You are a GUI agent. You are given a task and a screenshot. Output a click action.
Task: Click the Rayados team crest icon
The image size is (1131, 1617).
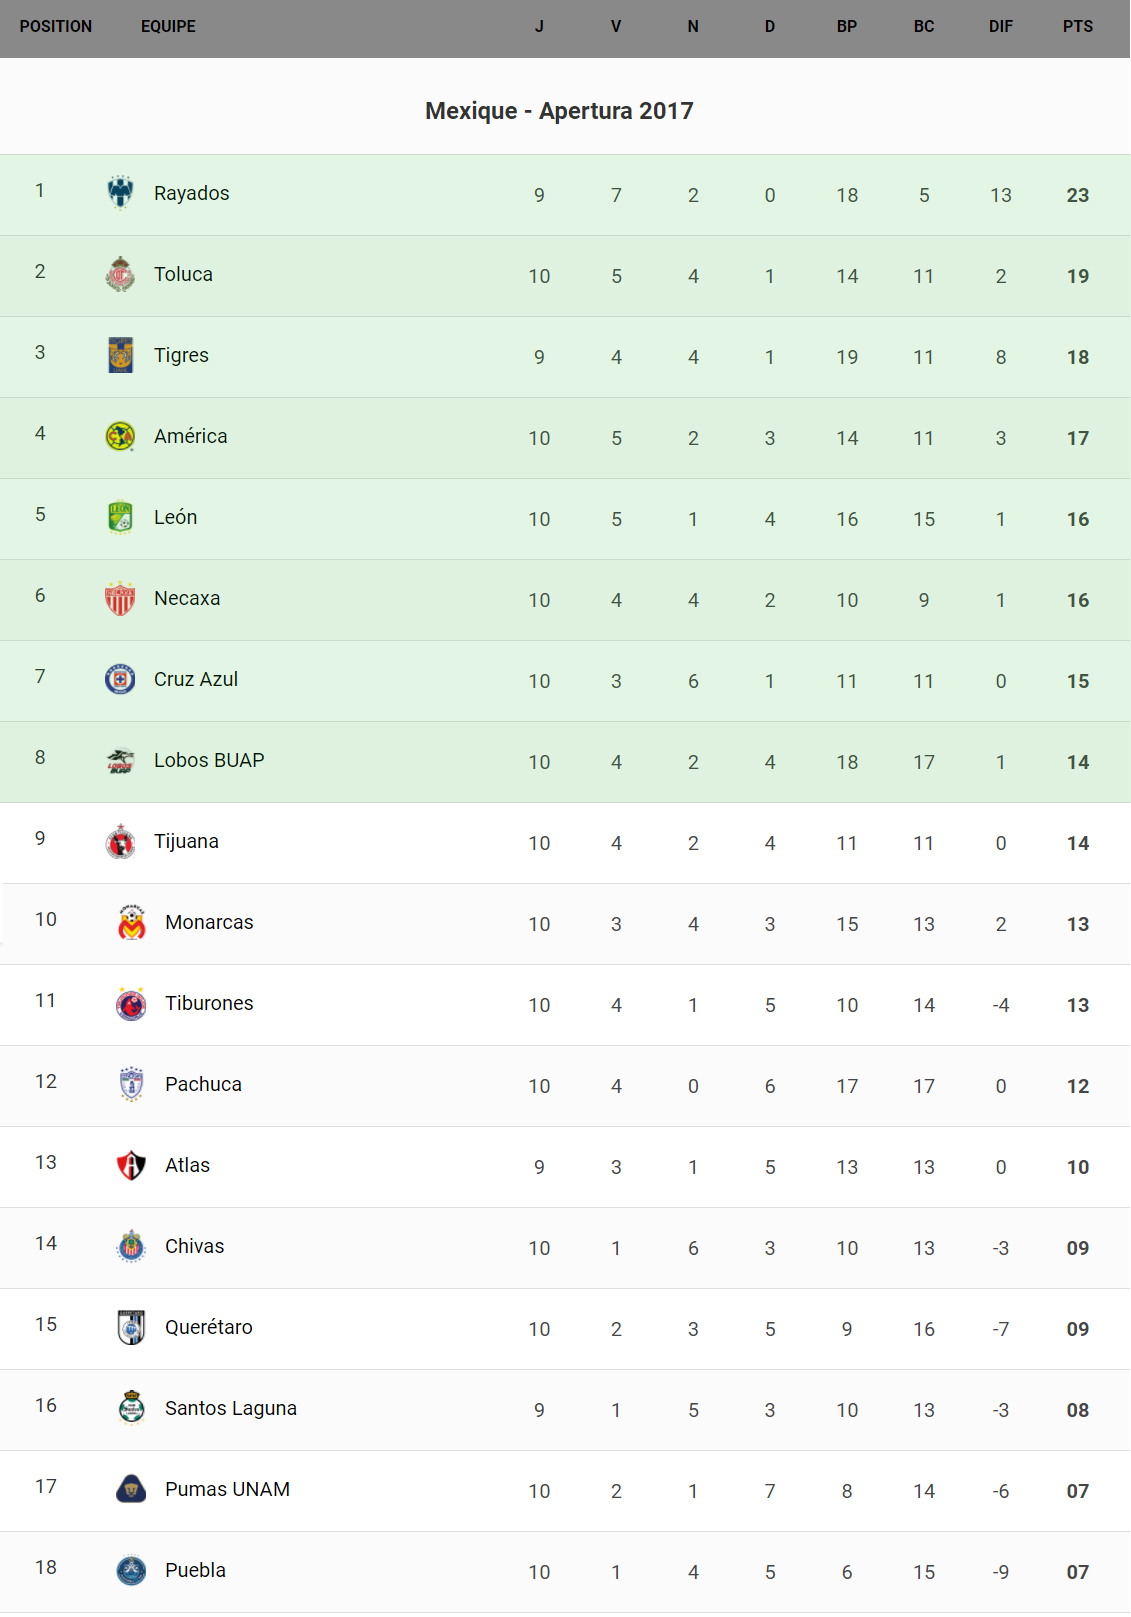coord(120,193)
